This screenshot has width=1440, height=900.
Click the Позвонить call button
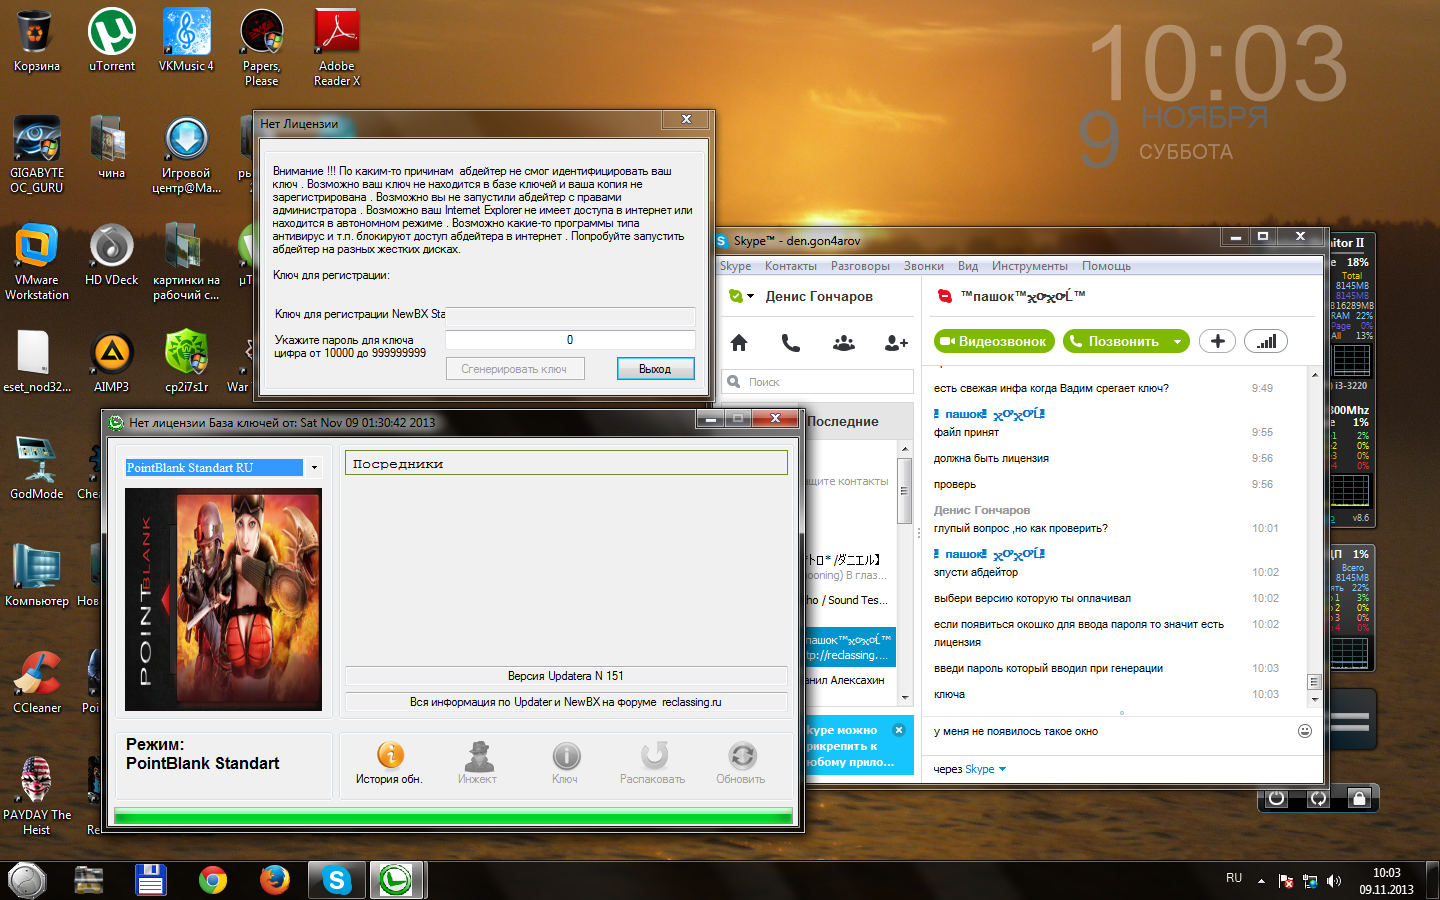point(1115,341)
